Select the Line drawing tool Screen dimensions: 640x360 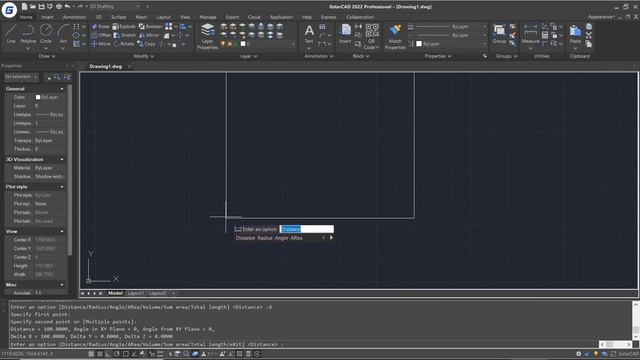[x=11, y=33]
